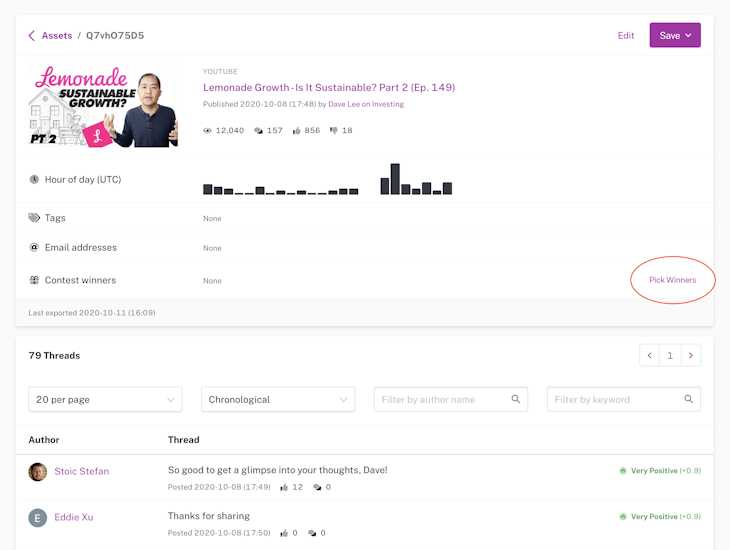Open the Assets breadcrumb link

(x=56, y=36)
